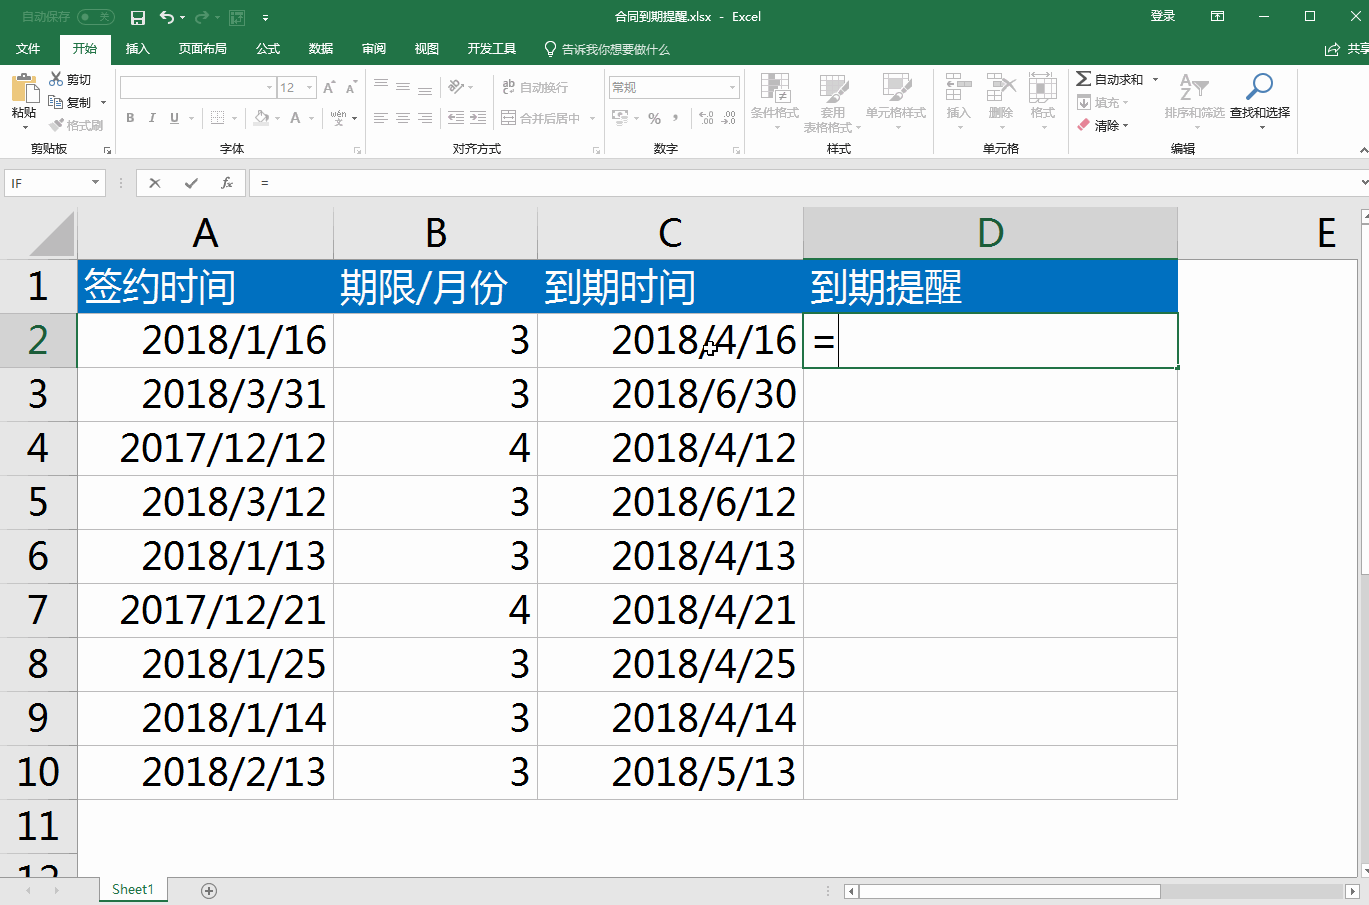
Task: Click the insert function fx icon
Action: coord(227,183)
